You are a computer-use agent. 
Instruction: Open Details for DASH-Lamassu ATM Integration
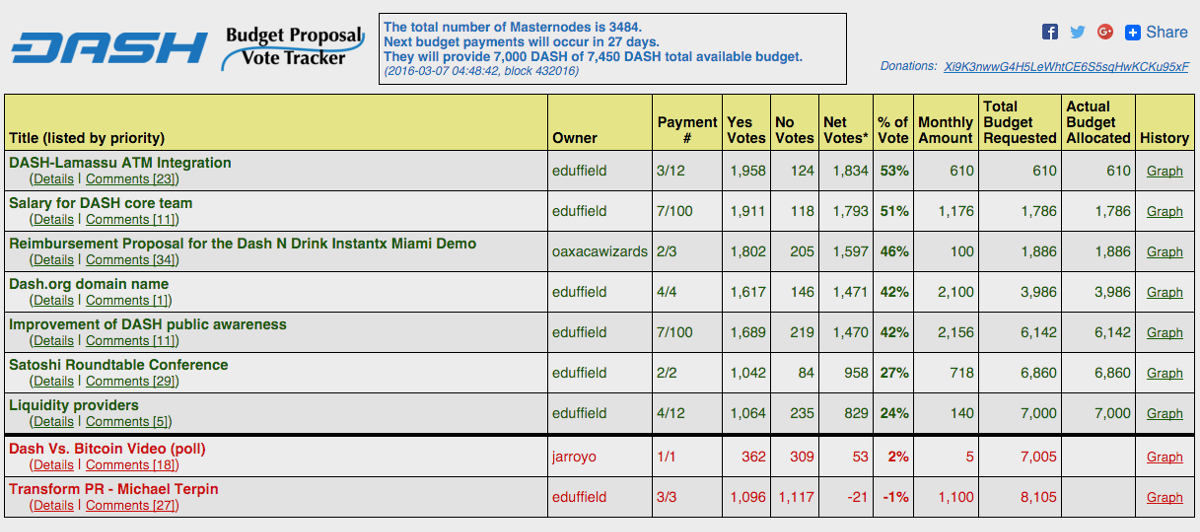53,179
